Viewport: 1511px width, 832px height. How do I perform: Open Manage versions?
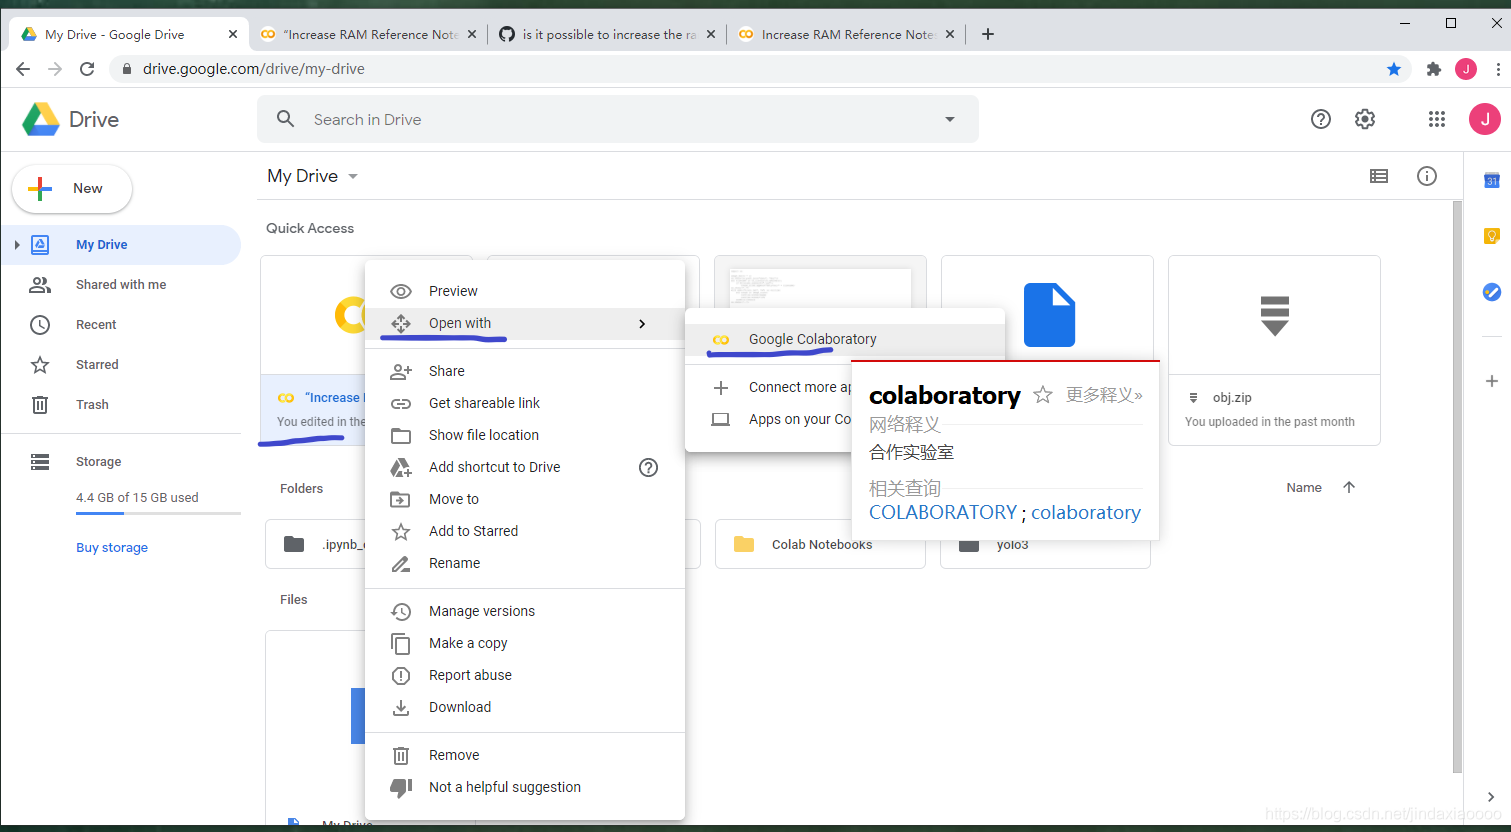pos(525,611)
